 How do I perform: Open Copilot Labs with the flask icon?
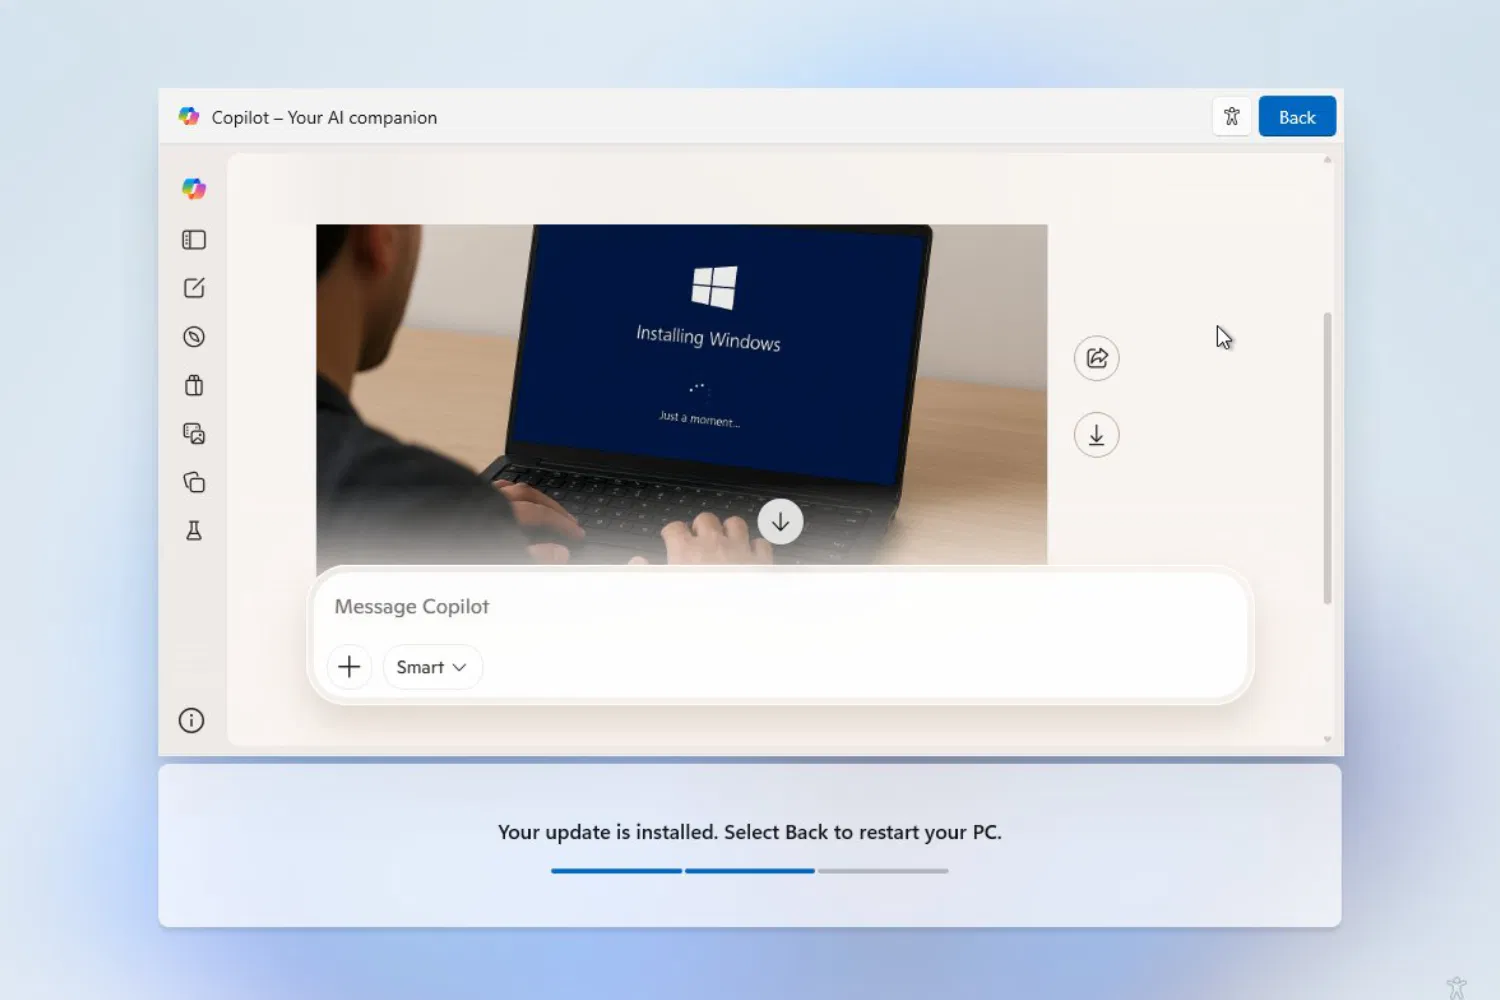point(193,530)
